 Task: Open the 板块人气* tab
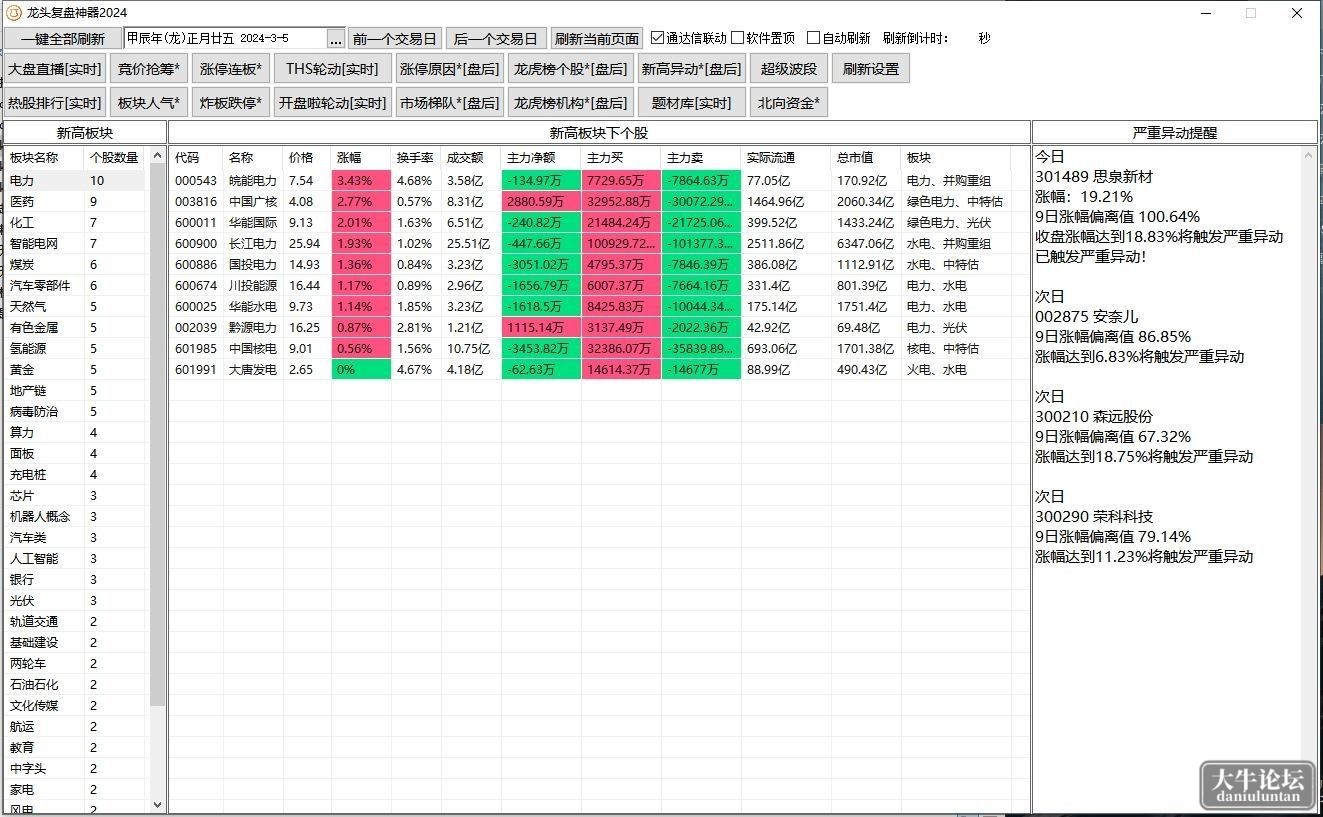tap(149, 102)
